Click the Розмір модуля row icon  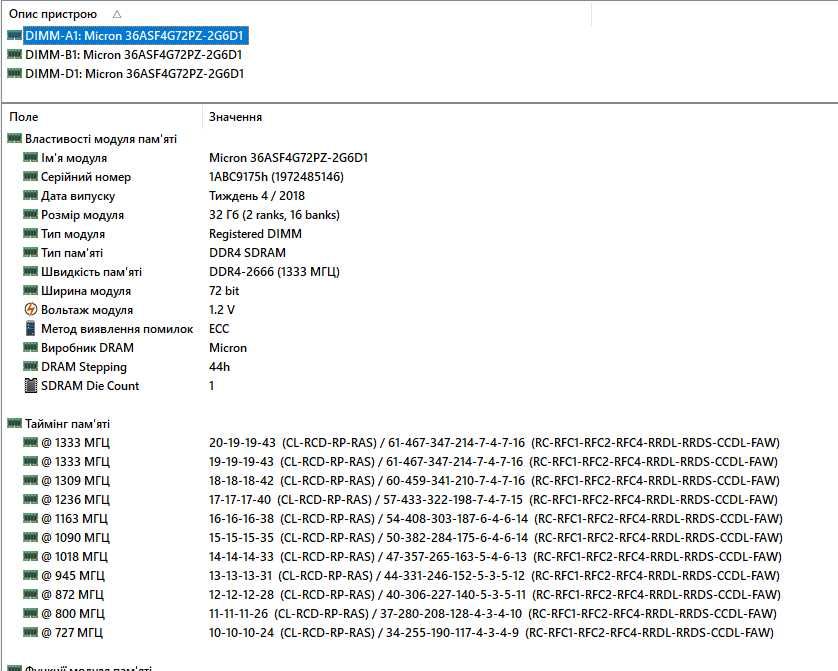(x=31, y=215)
